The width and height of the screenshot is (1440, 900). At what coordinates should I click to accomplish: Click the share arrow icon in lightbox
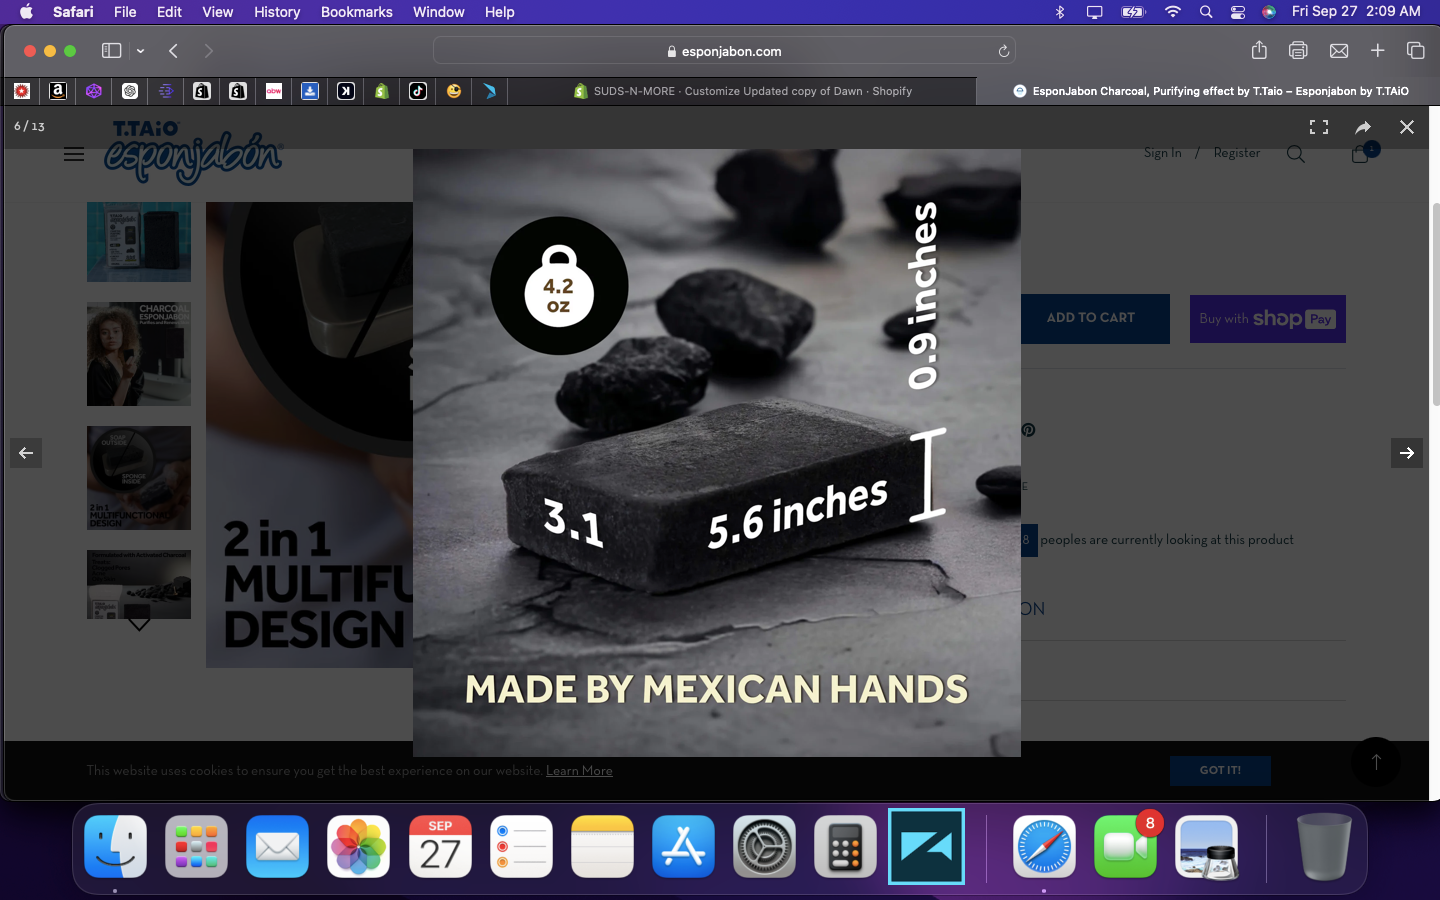pos(1363,127)
